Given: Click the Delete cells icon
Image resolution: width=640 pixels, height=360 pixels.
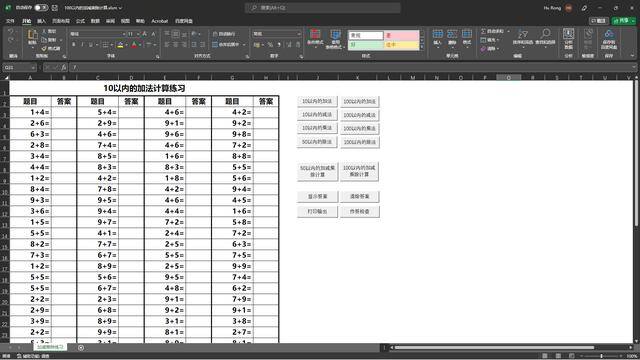Looking at the screenshot, I should coord(452,34).
